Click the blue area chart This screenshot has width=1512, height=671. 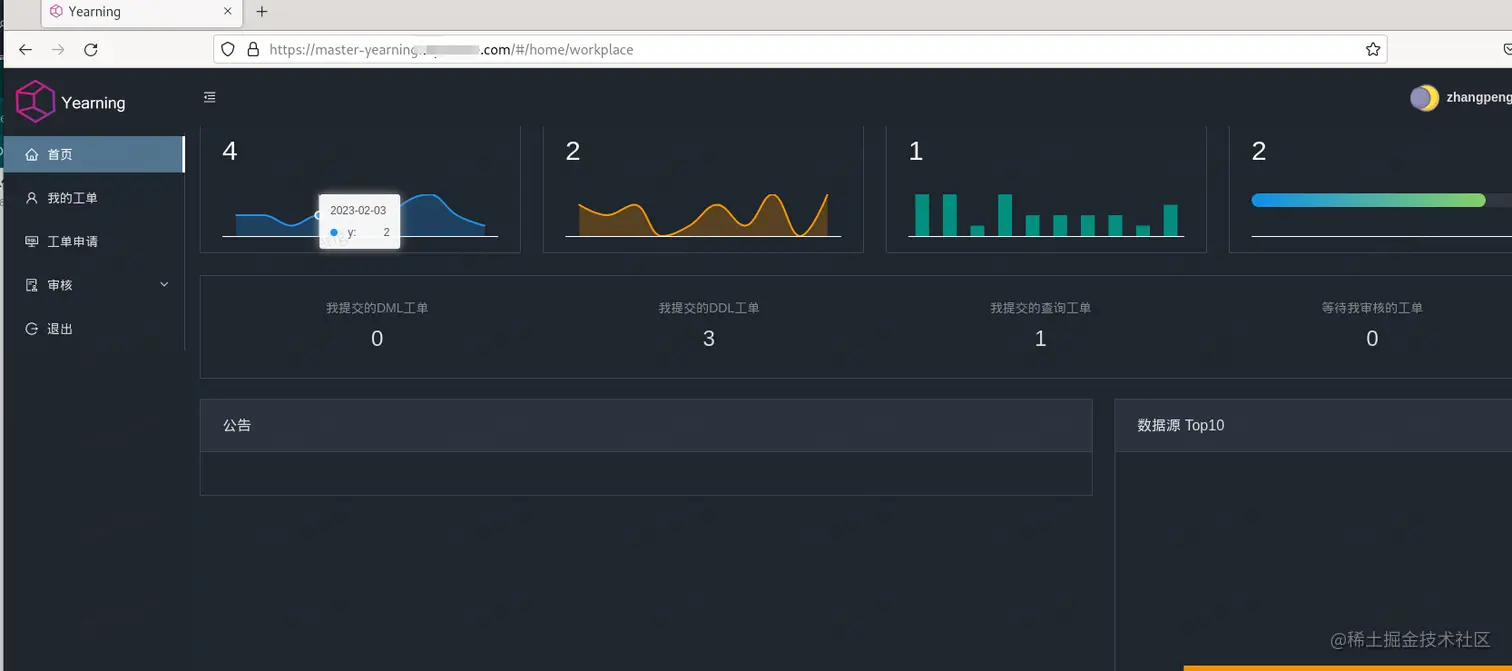pos(360,215)
